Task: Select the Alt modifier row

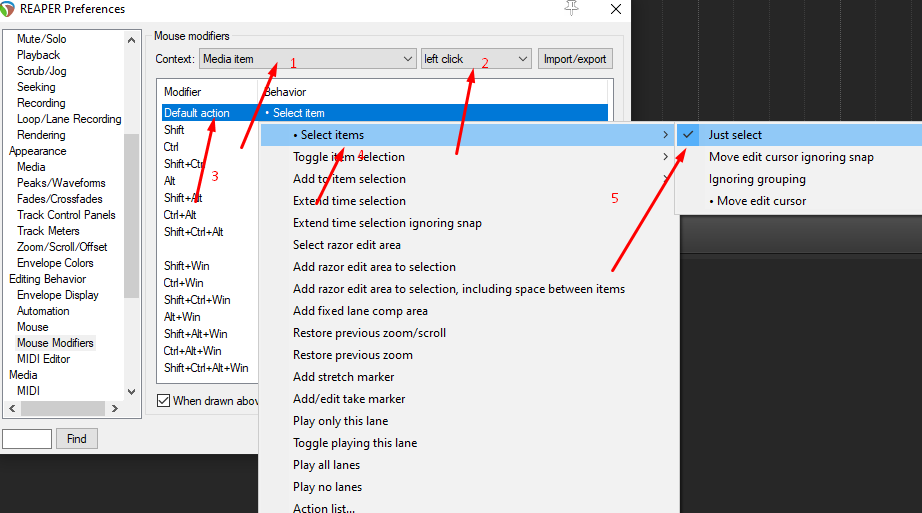Action: coord(170,181)
